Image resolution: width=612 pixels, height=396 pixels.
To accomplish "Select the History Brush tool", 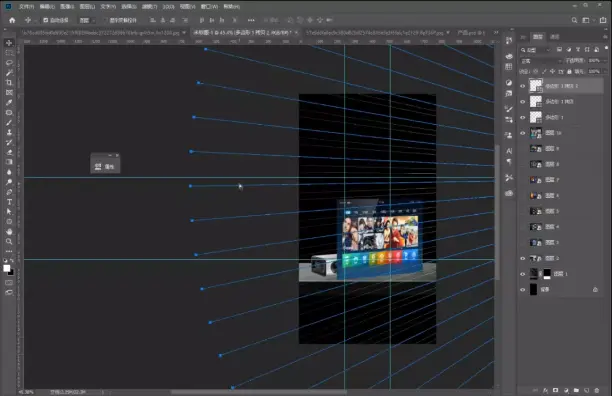I will (9, 142).
